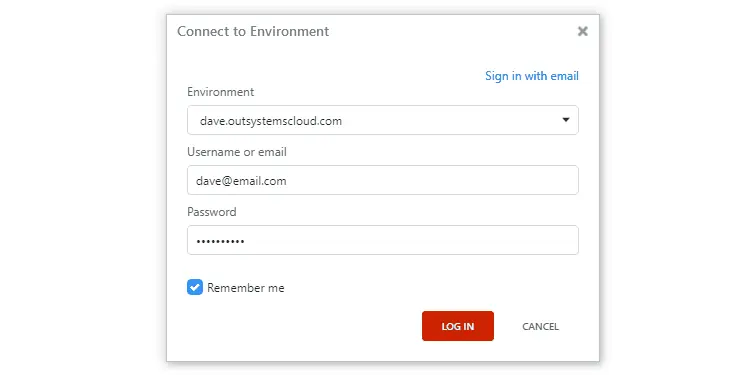The image size is (750, 375).
Task: Click the blank space right of the email text
Action: pos(432,180)
